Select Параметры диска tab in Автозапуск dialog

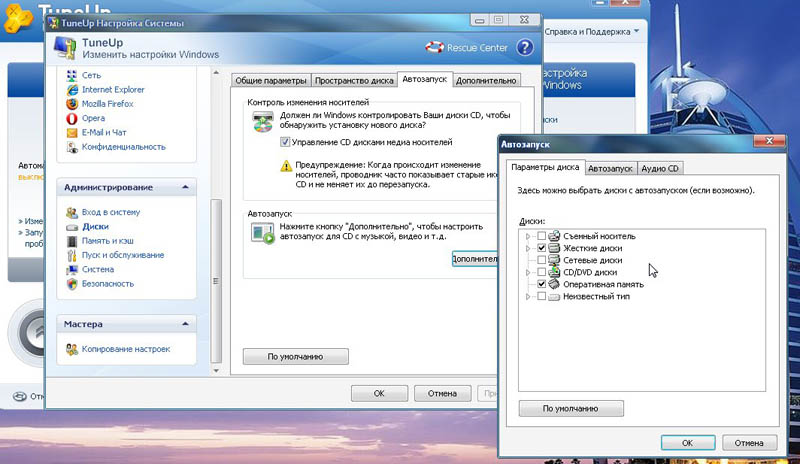pyautogui.click(x=545, y=167)
